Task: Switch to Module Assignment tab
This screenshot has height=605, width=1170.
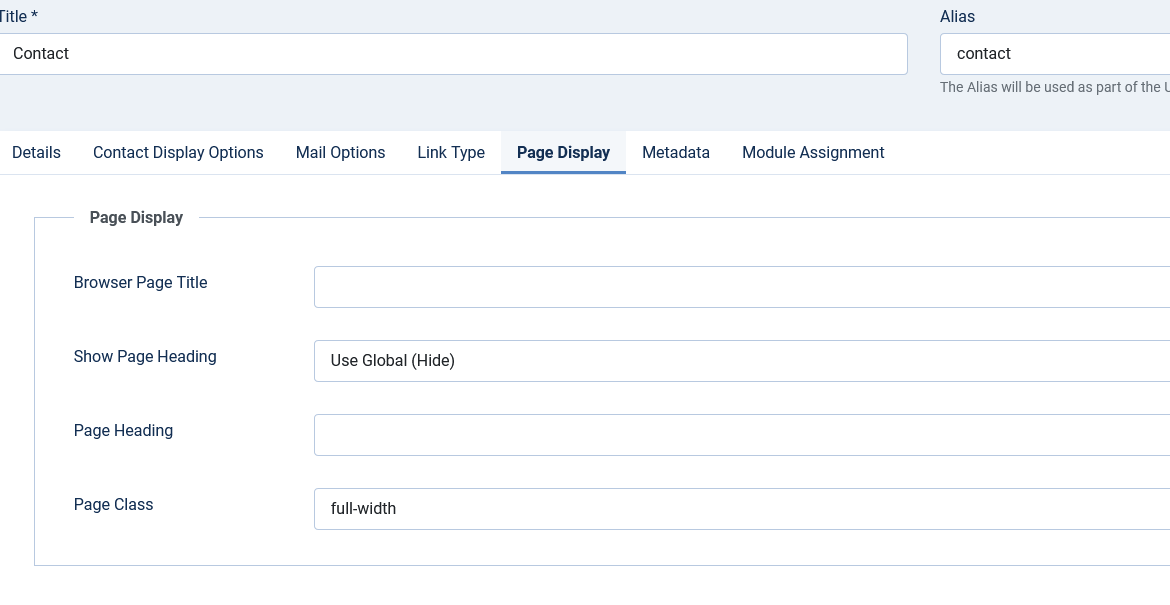Action: pos(813,153)
